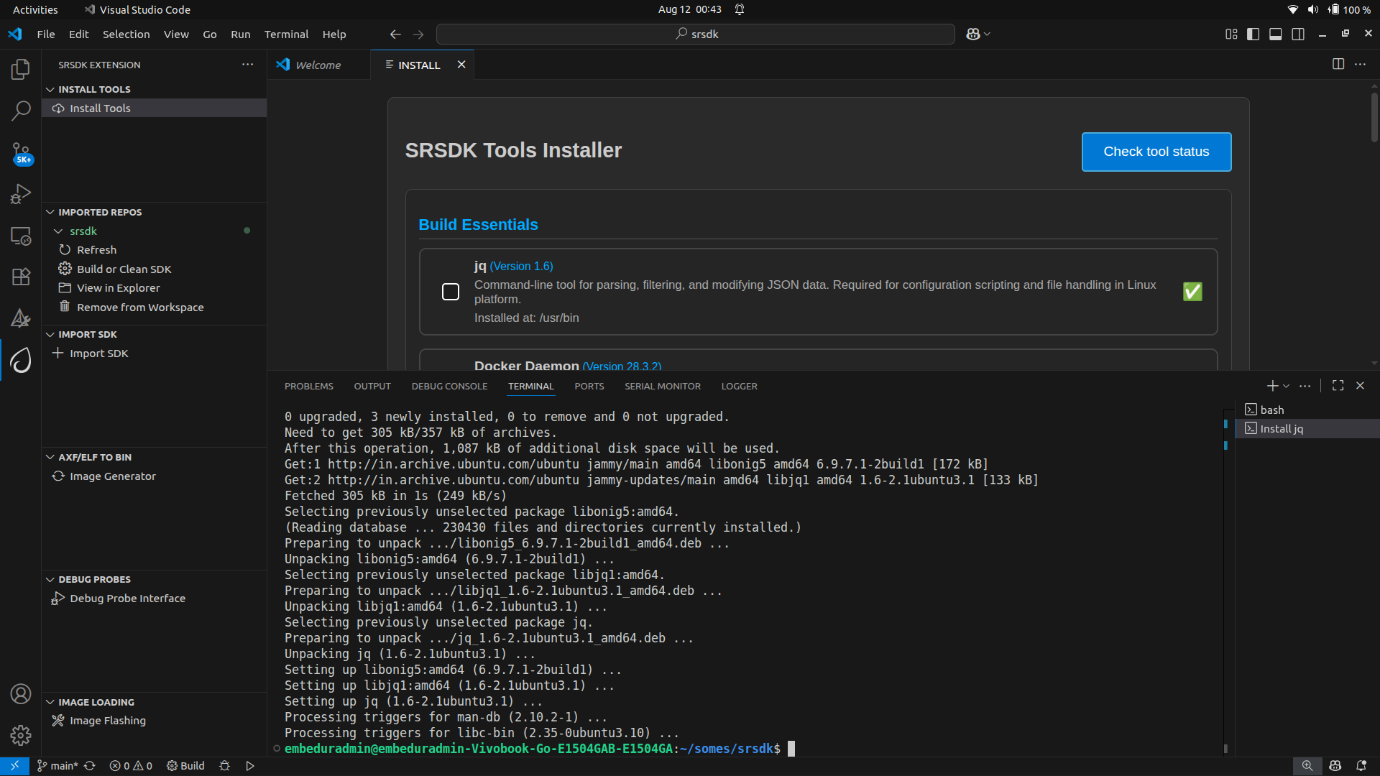The image size is (1380, 776).
Task: Open the Source Control view
Action: click(x=21, y=153)
